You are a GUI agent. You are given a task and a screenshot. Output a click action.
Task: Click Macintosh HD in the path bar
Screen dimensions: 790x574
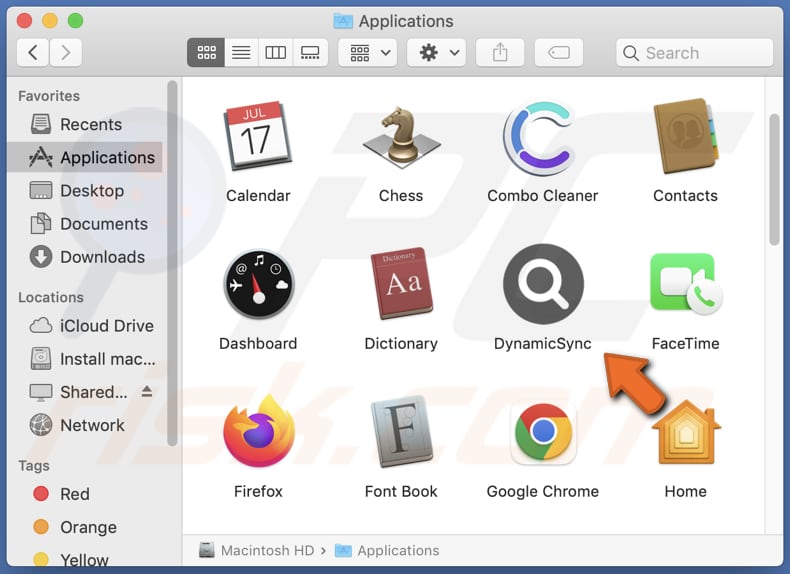256,550
